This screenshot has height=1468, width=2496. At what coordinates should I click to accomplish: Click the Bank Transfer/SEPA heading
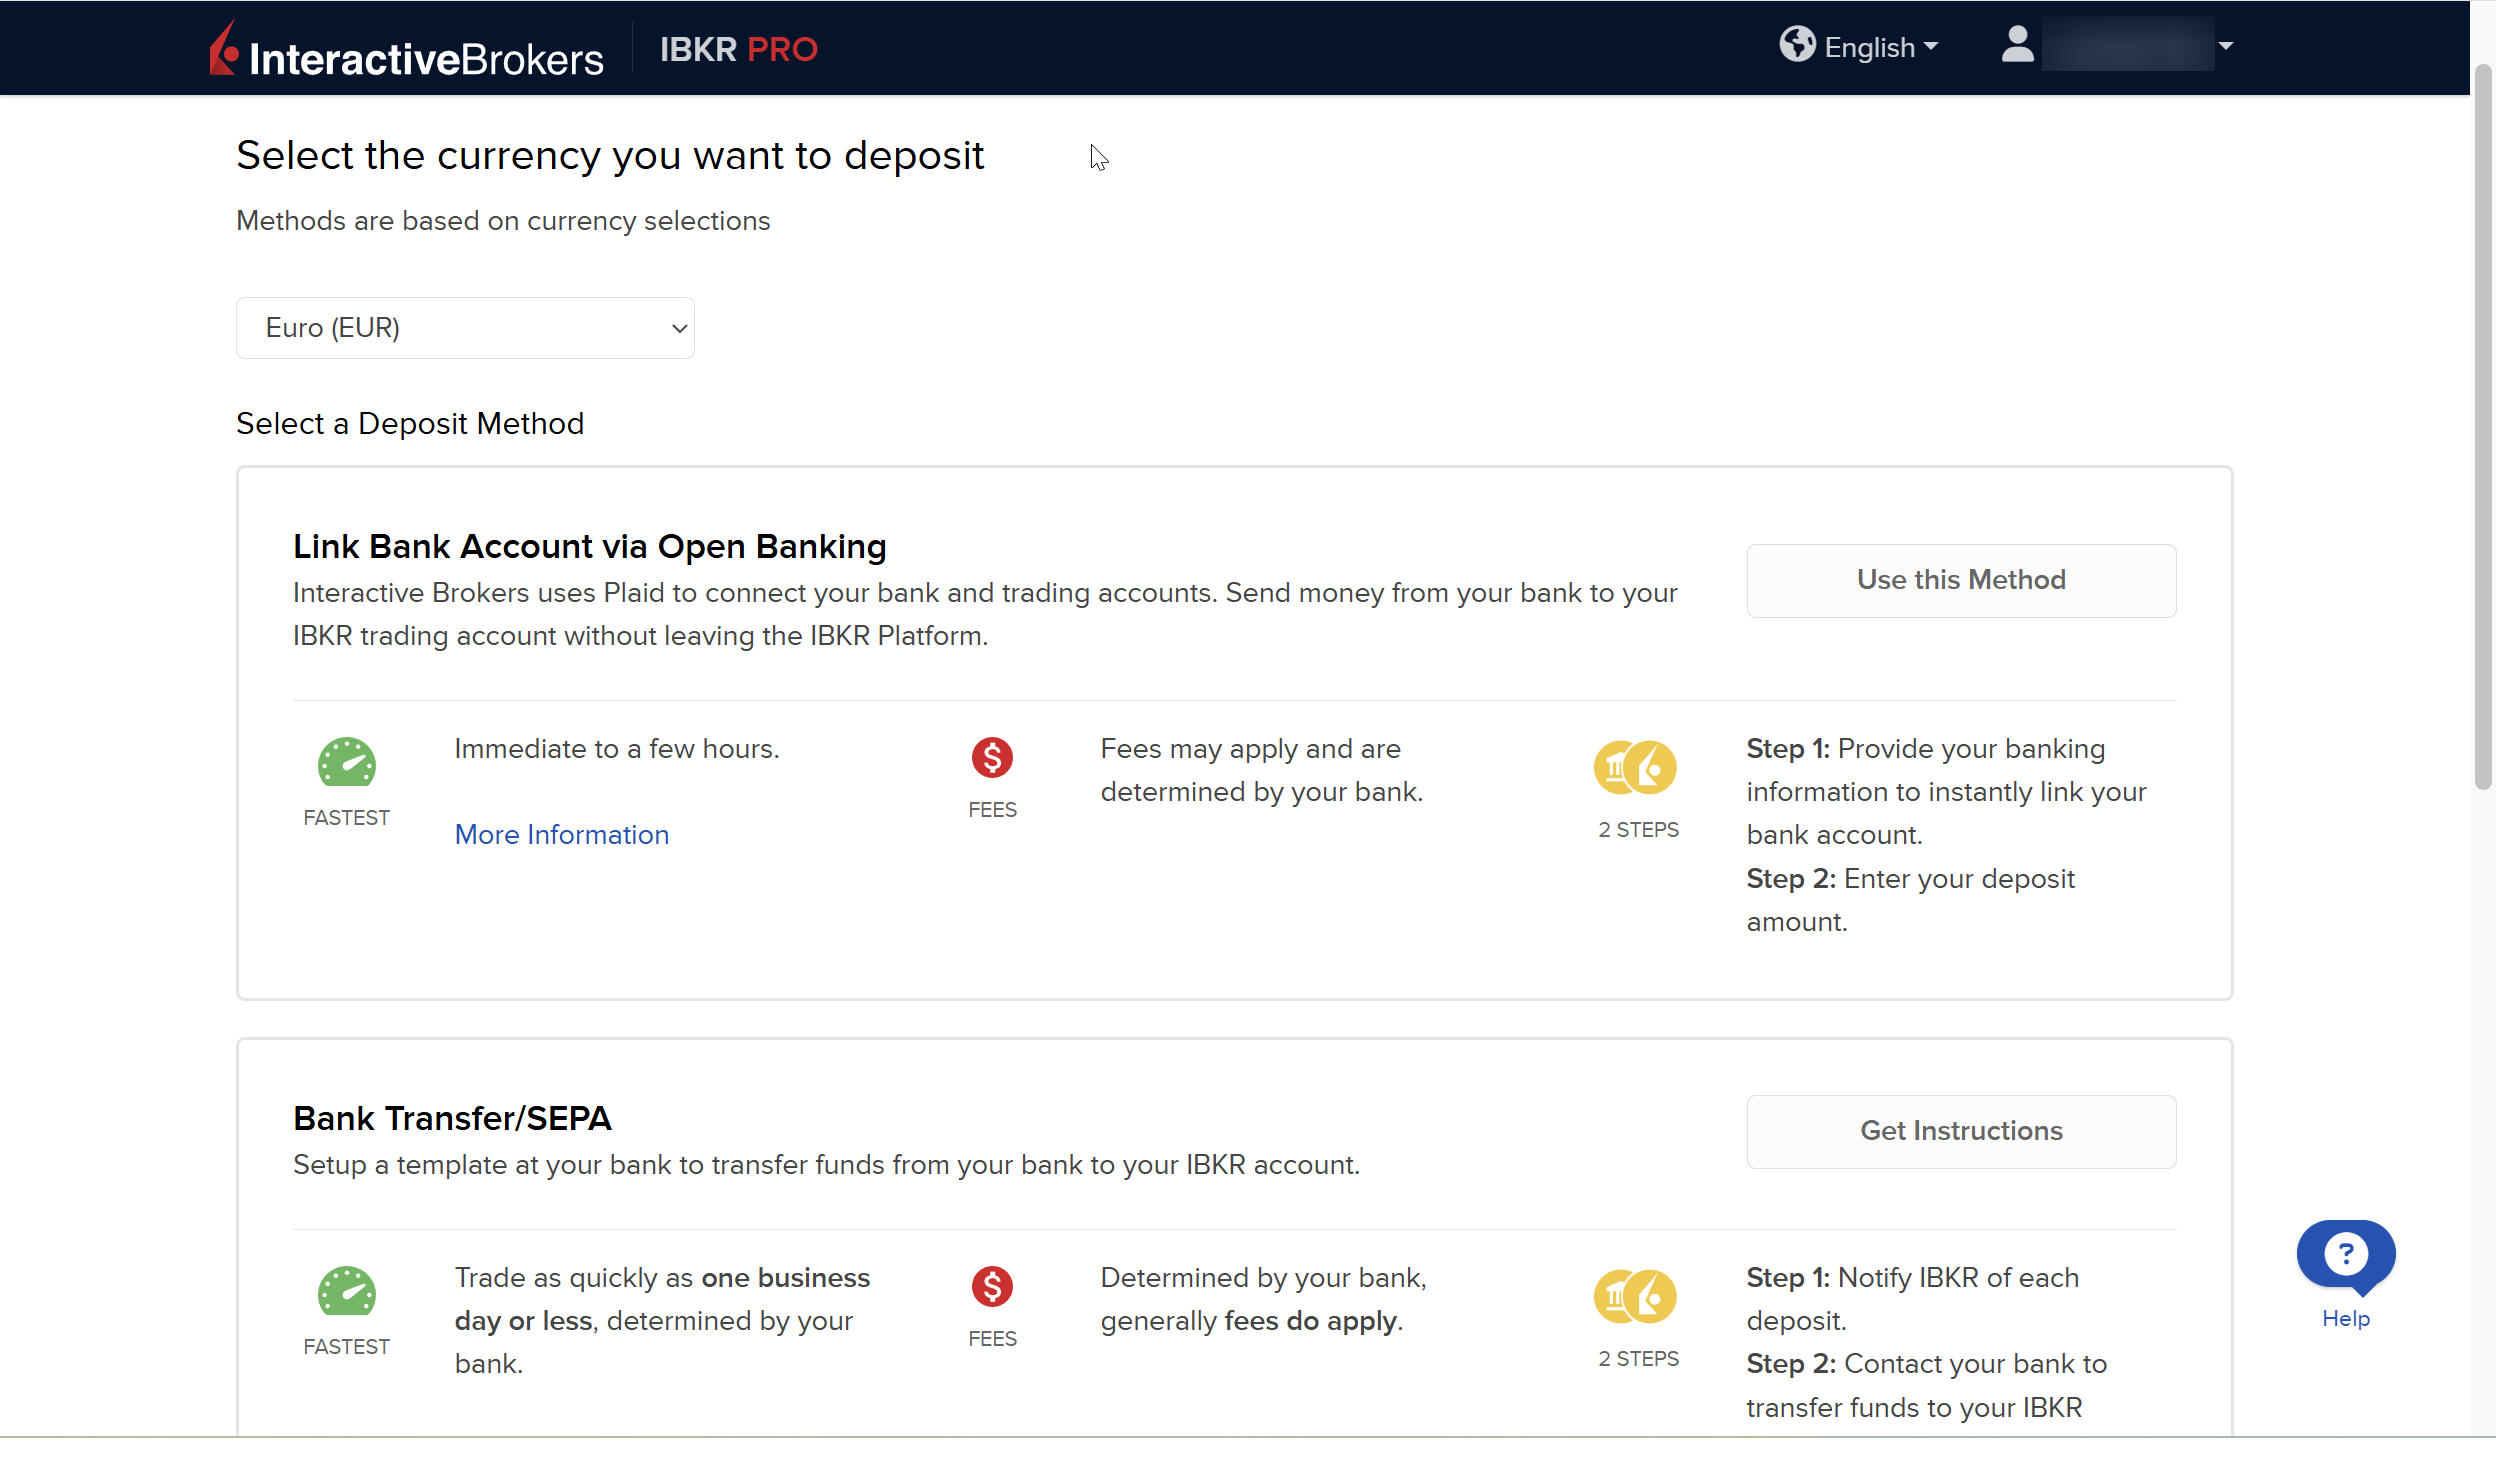click(x=452, y=1118)
